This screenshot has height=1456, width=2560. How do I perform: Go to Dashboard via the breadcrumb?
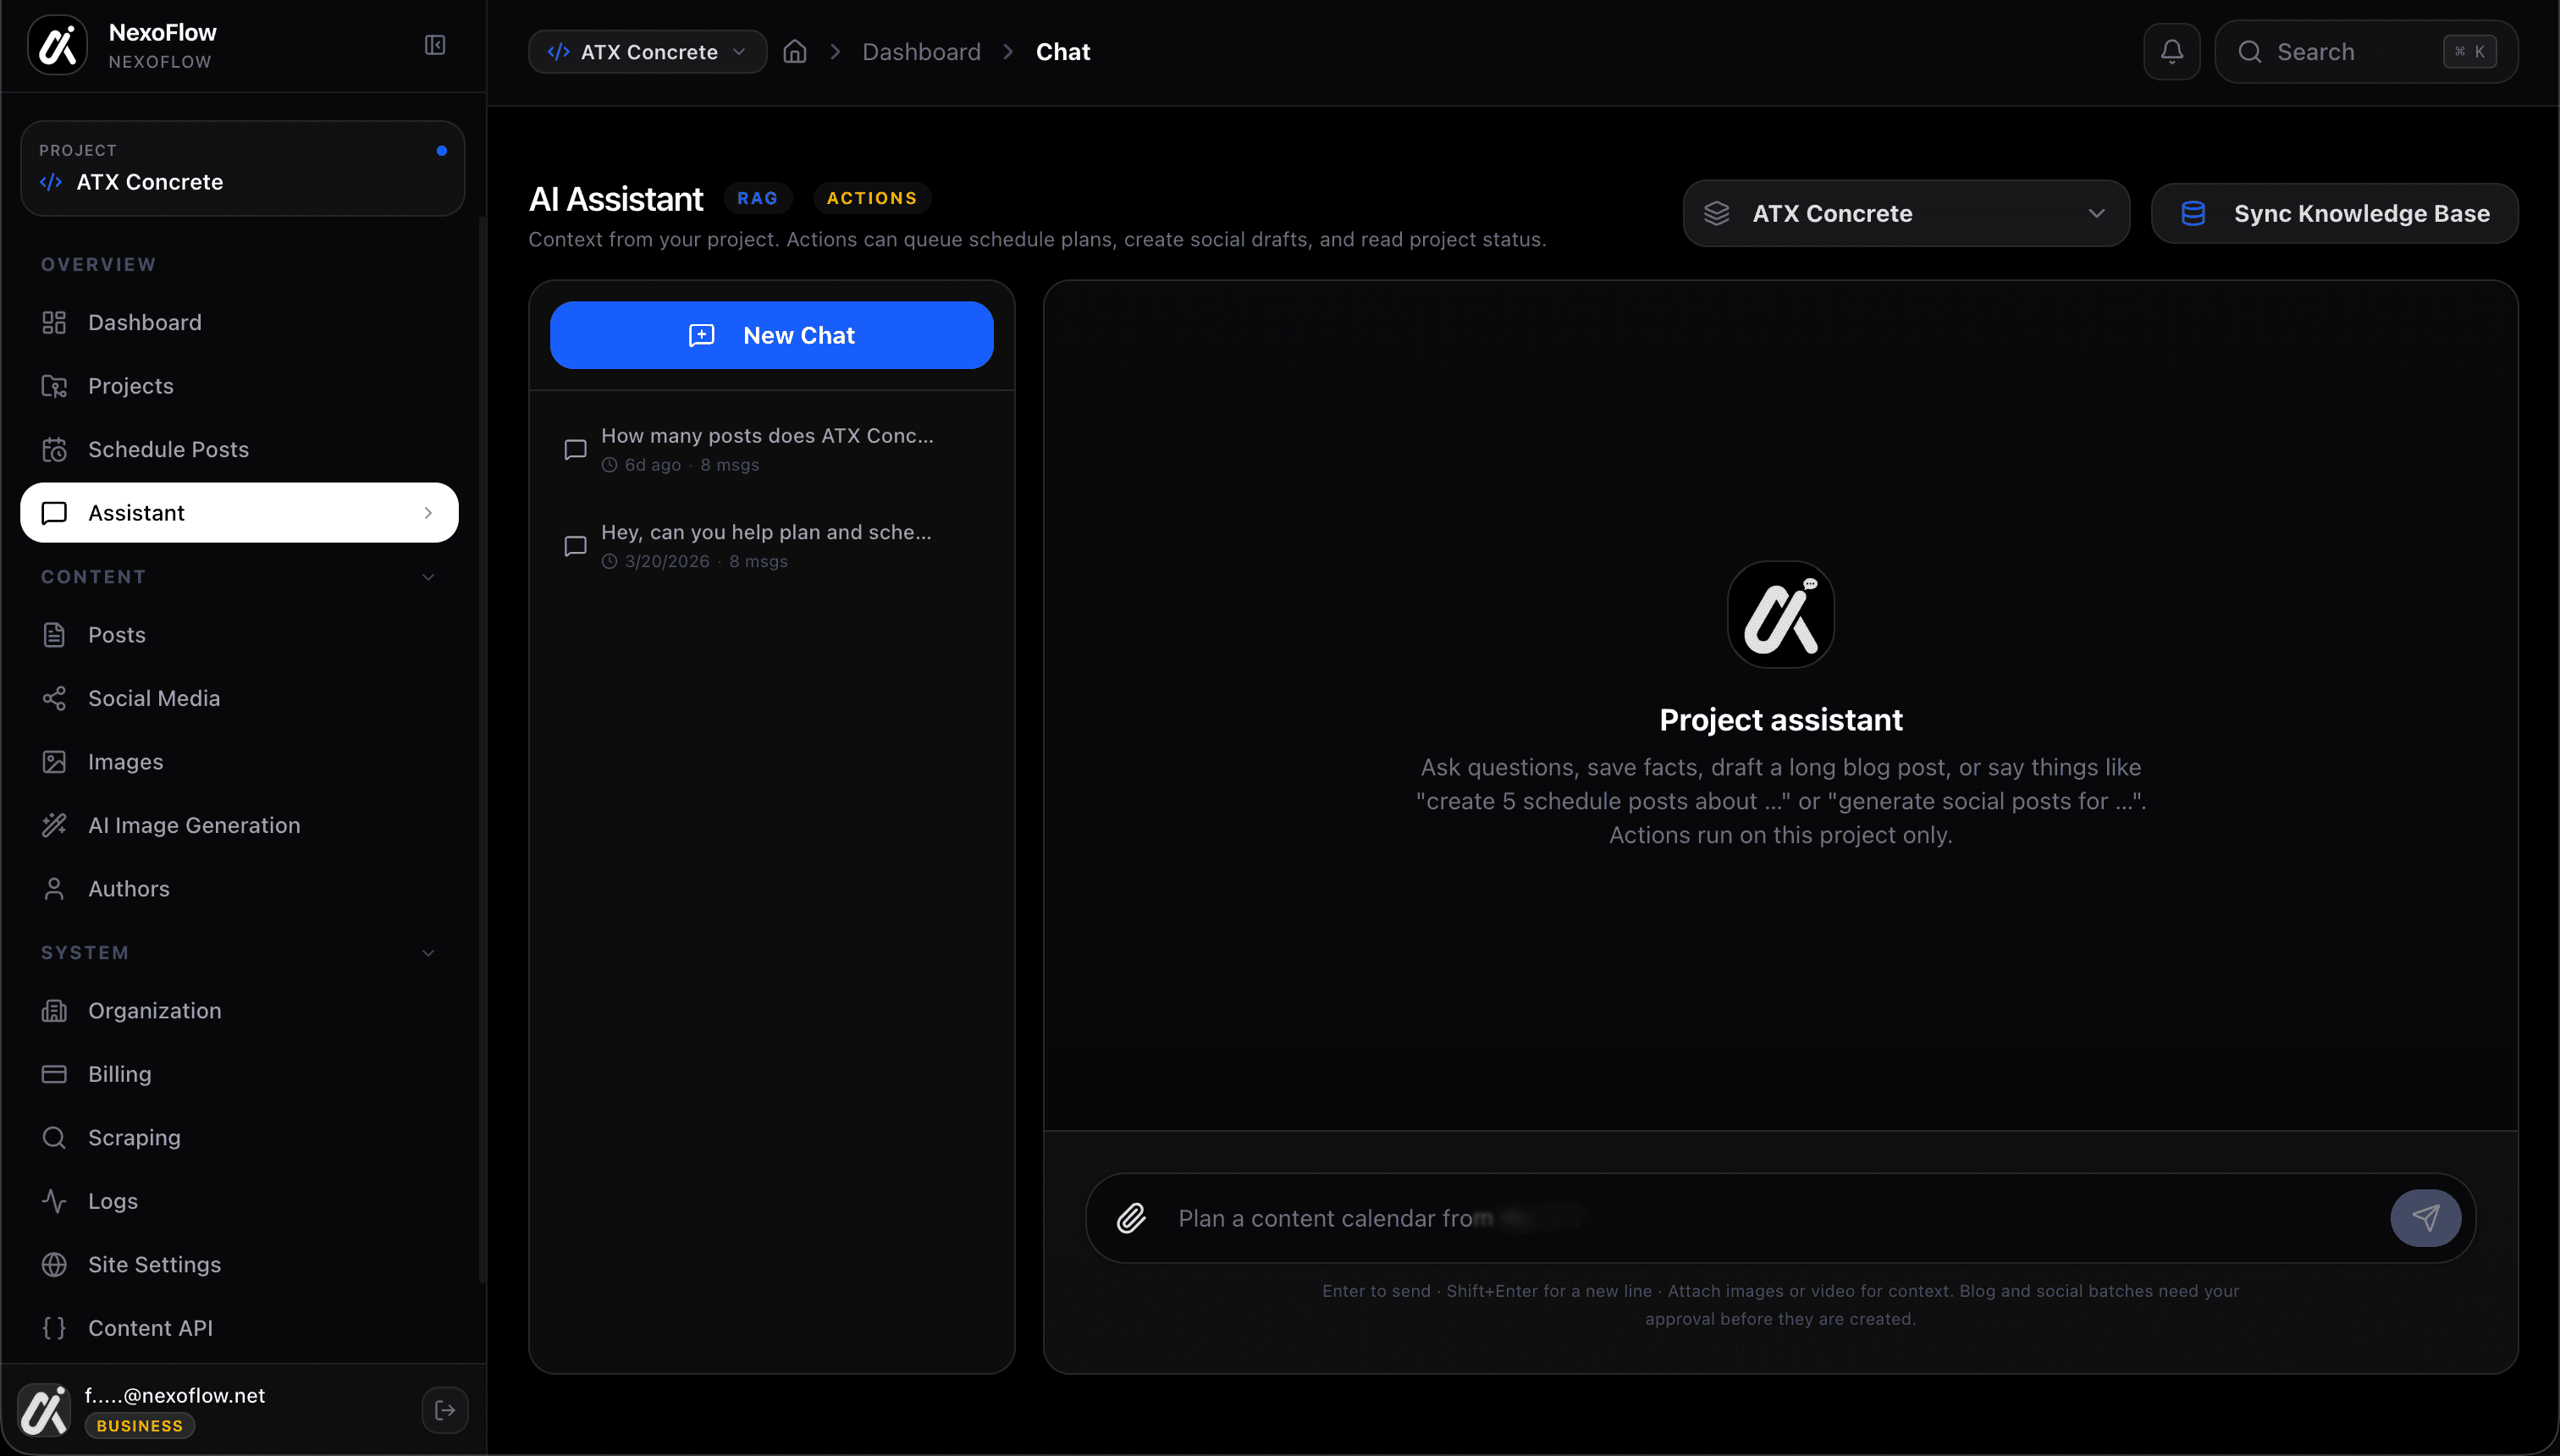click(x=921, y=51)
